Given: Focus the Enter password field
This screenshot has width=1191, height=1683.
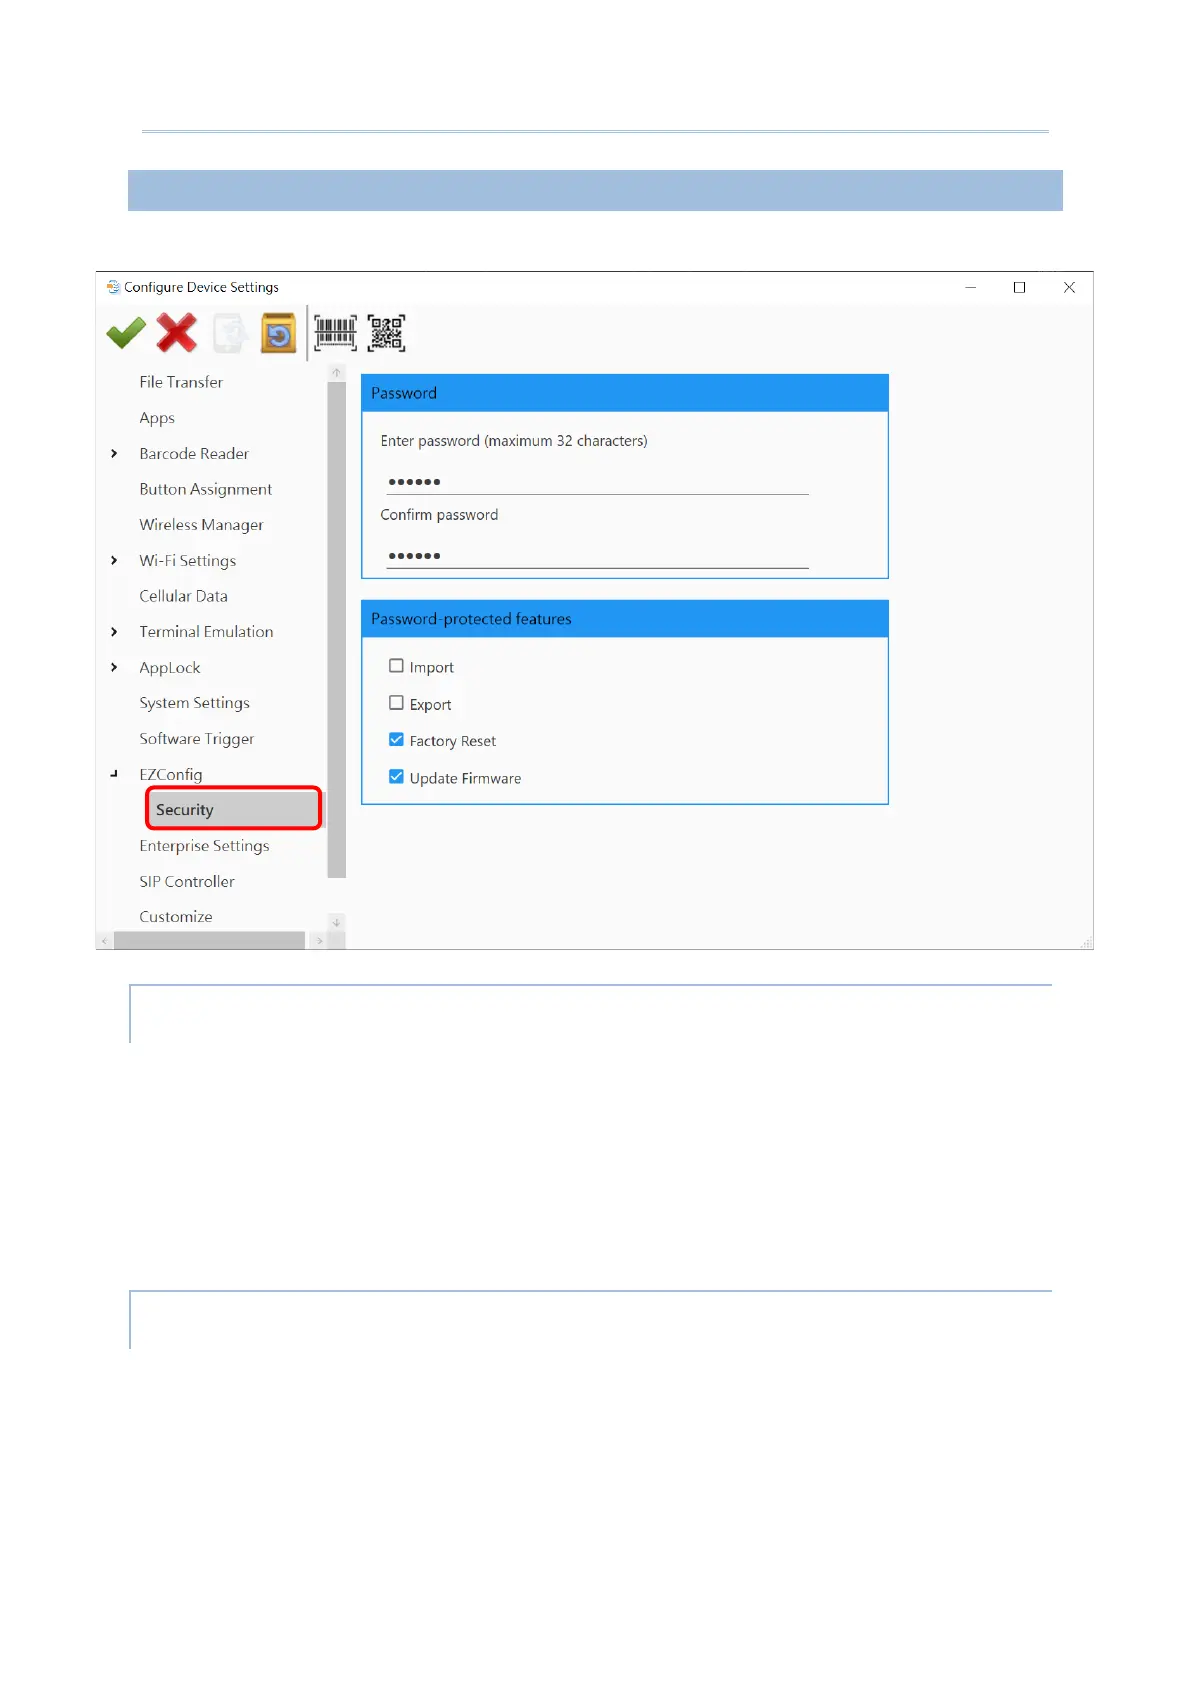Looking at the screenshot, I should (x=598, y=482).
